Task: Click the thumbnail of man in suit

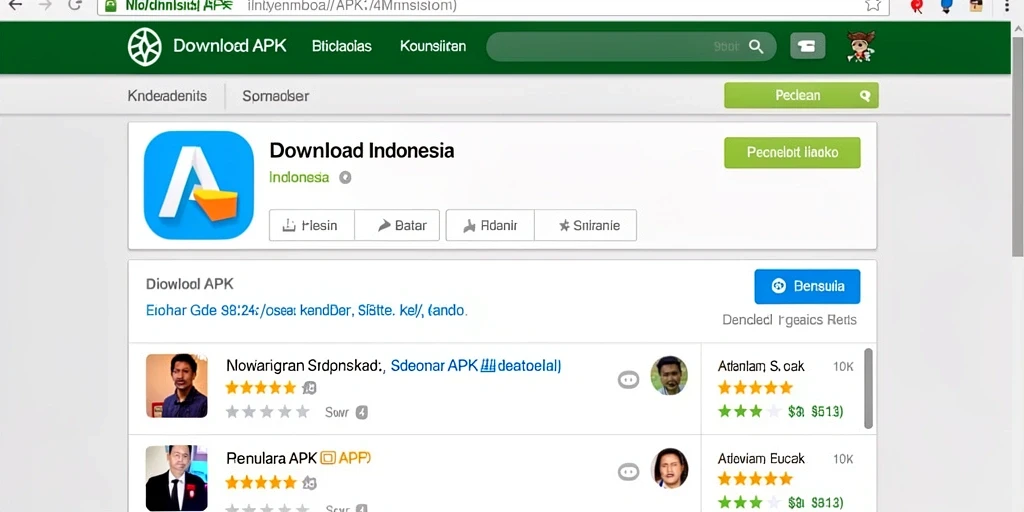Action: 176,478
